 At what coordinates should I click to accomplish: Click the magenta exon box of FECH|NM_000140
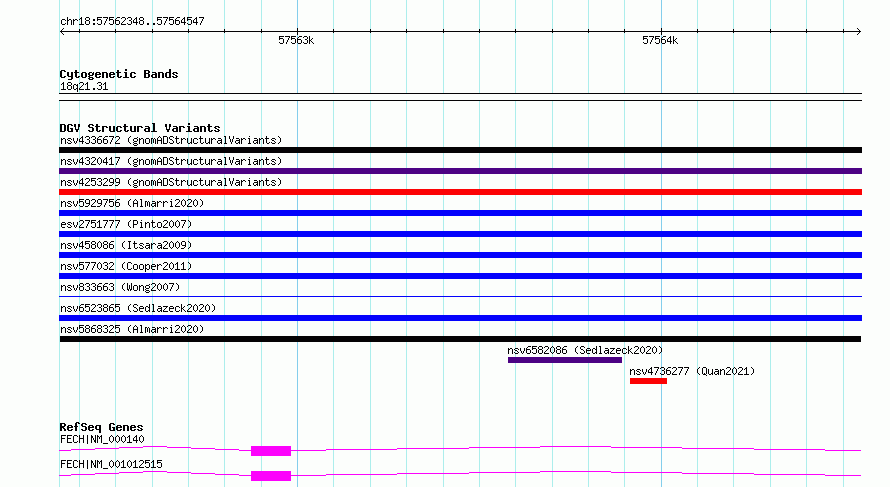point(271,451)
